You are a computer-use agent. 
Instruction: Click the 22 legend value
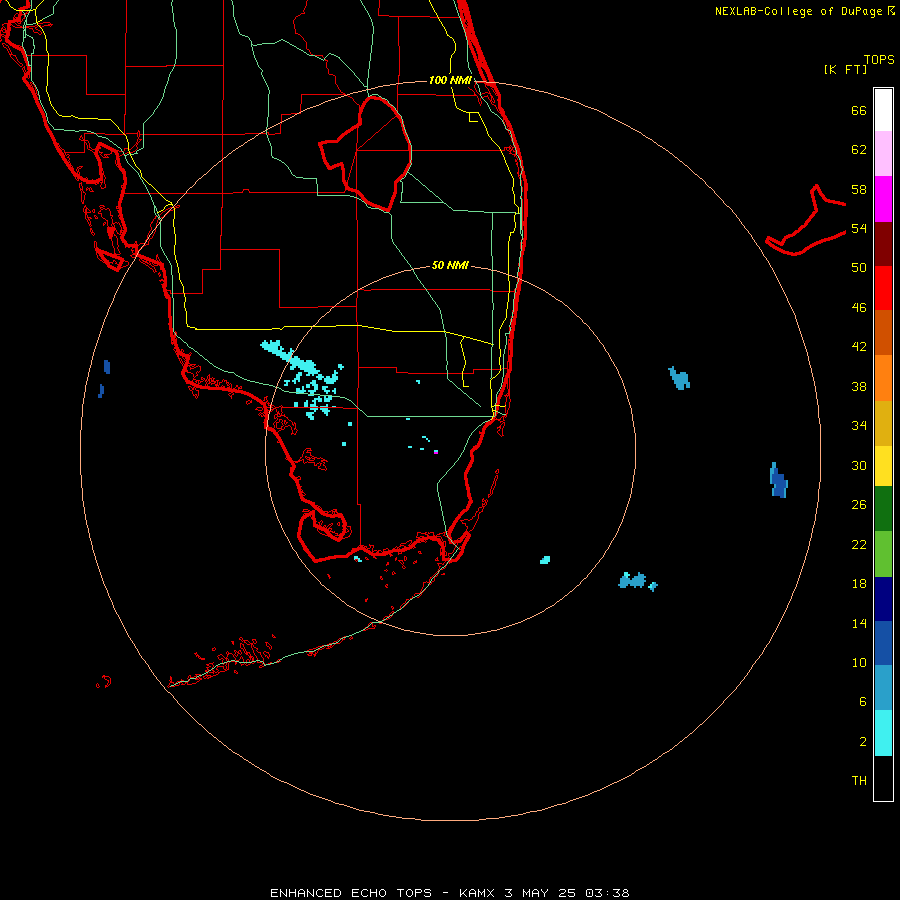(x=859, y=544)
